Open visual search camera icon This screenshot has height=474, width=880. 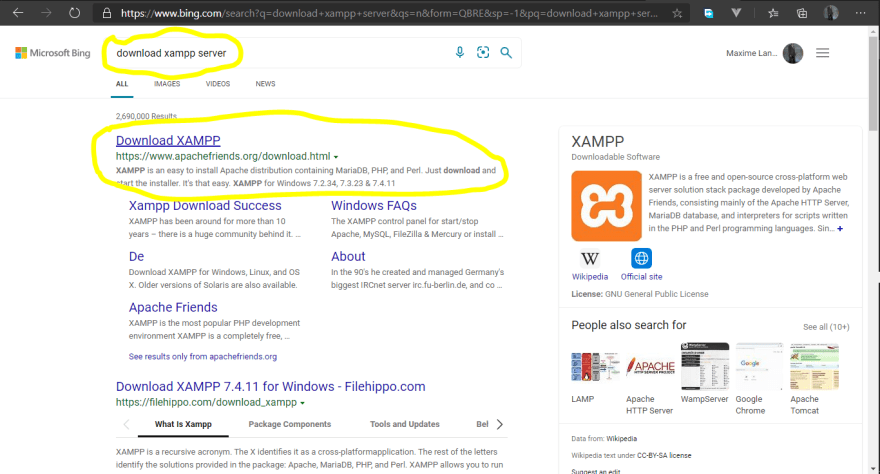(x=483, y=52)
